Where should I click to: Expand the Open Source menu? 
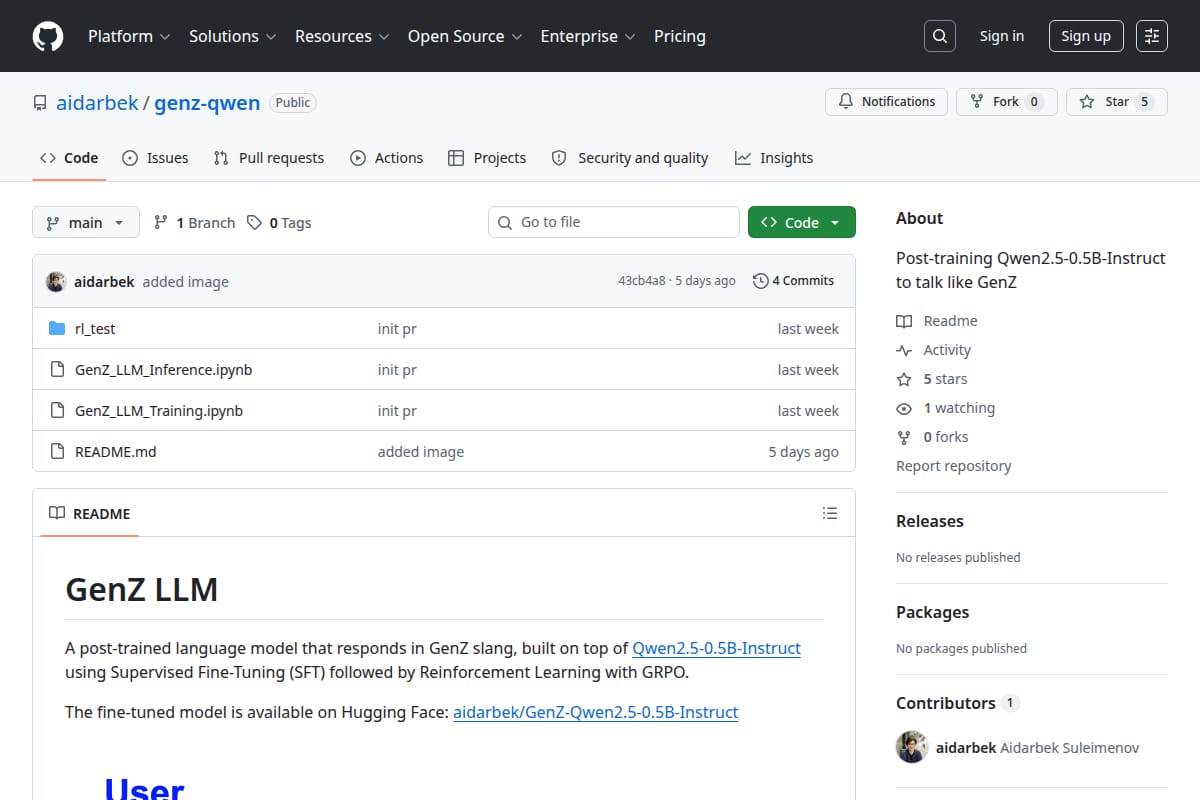pos(465,36)
